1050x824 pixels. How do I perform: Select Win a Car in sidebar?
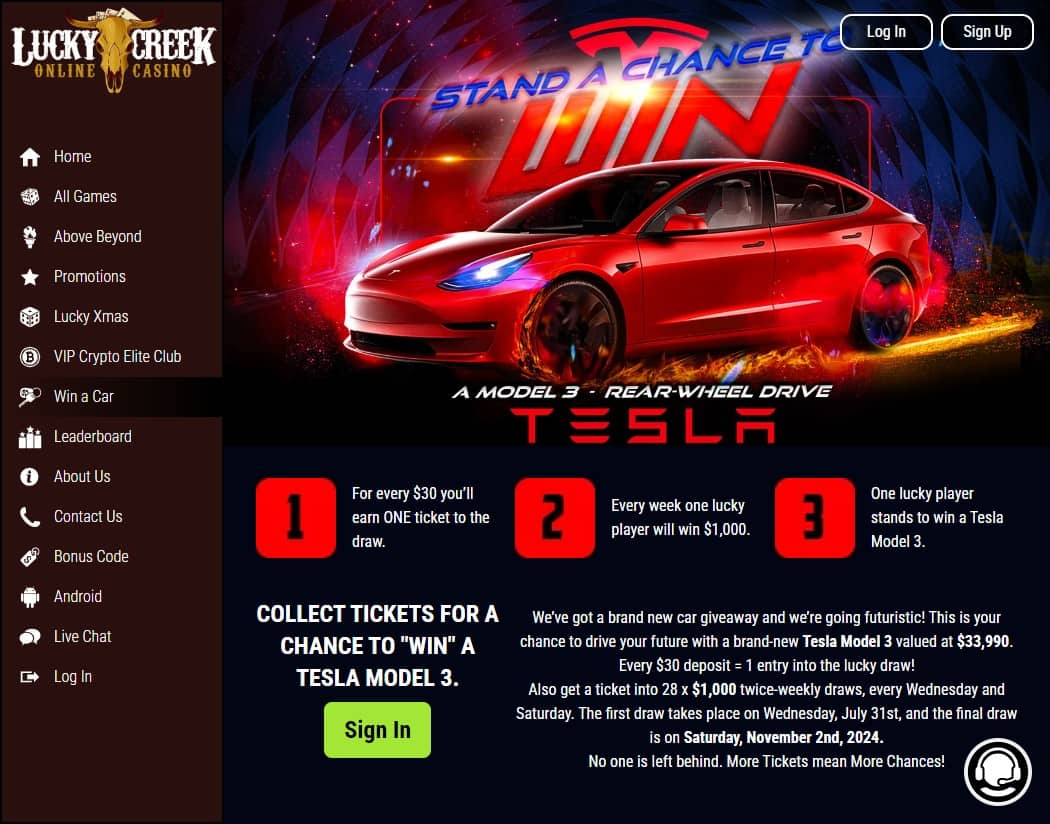(111, 397)
